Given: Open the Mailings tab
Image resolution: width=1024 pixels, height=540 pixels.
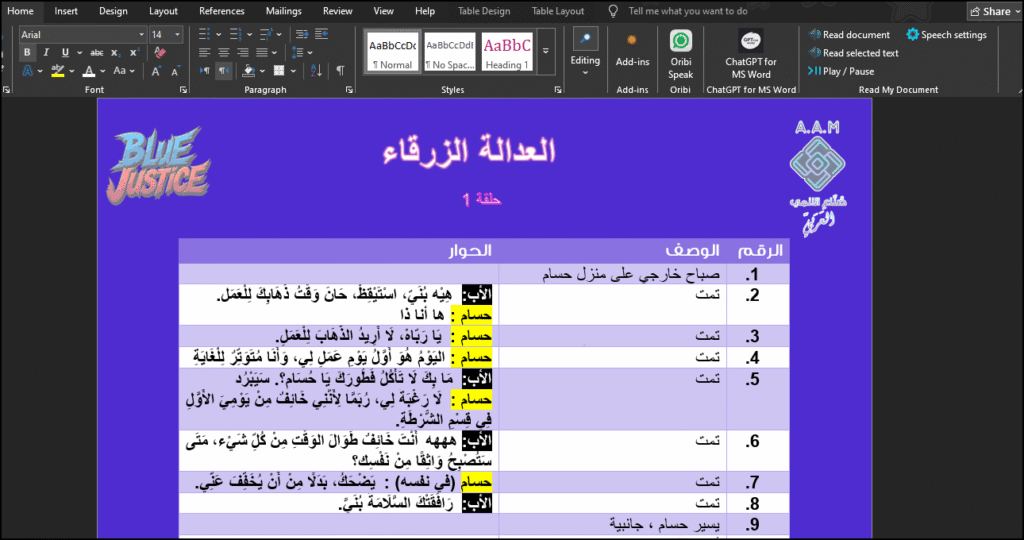Looking at the screenshot, I should [283, 11].
